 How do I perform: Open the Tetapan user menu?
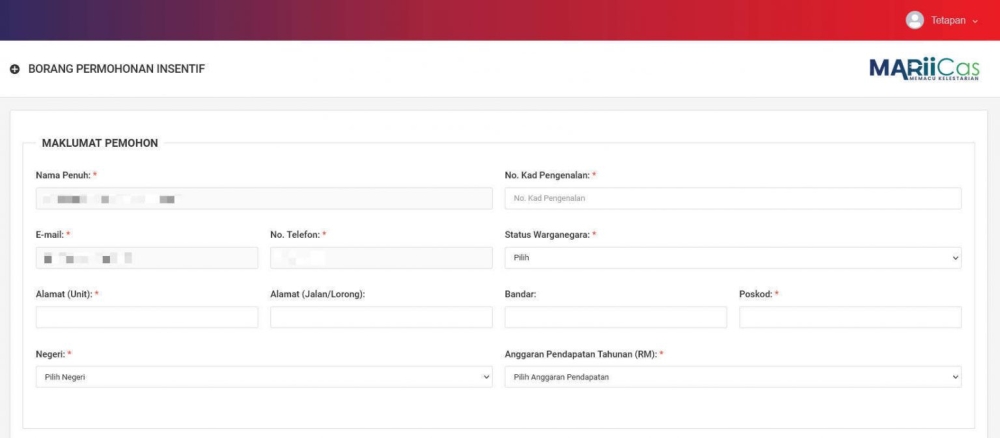pos(947,20)
